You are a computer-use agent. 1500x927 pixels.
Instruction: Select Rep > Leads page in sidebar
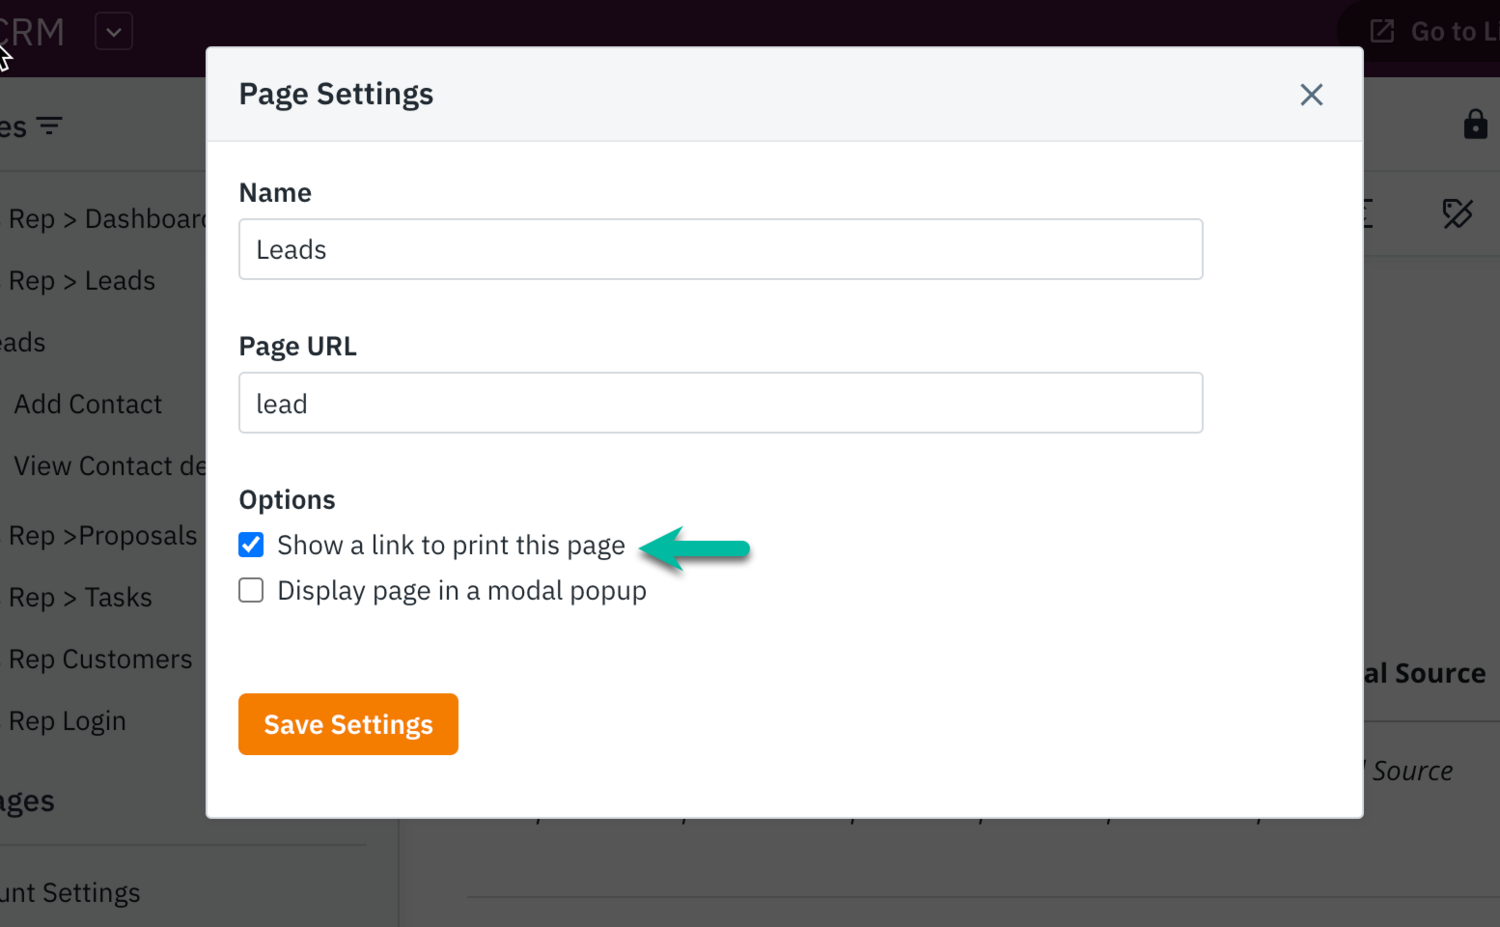tap(82, 281)
